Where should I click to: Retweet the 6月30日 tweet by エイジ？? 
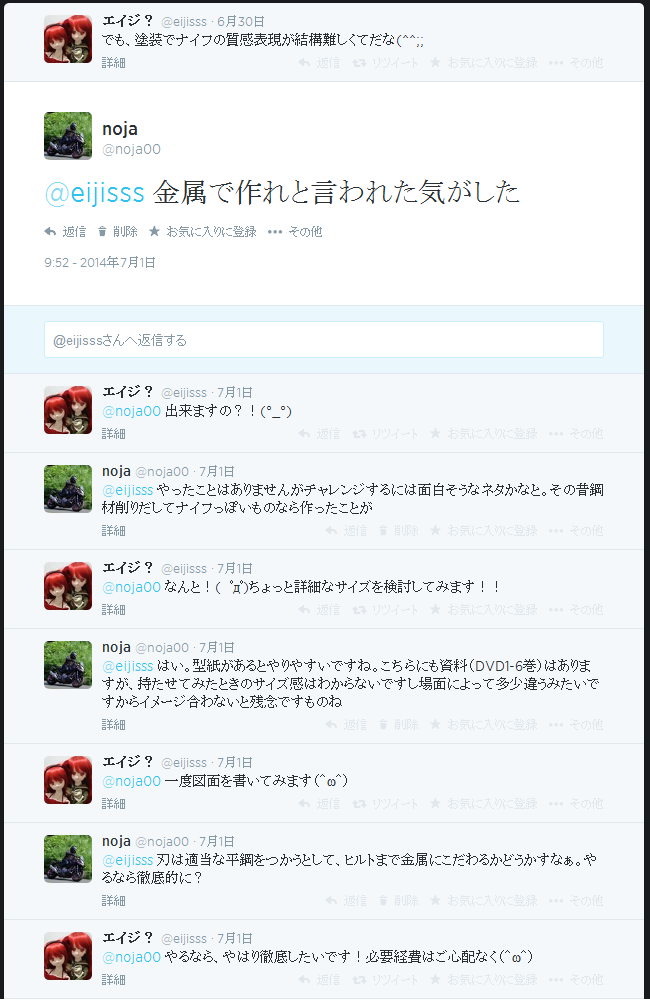coord(385,62)
